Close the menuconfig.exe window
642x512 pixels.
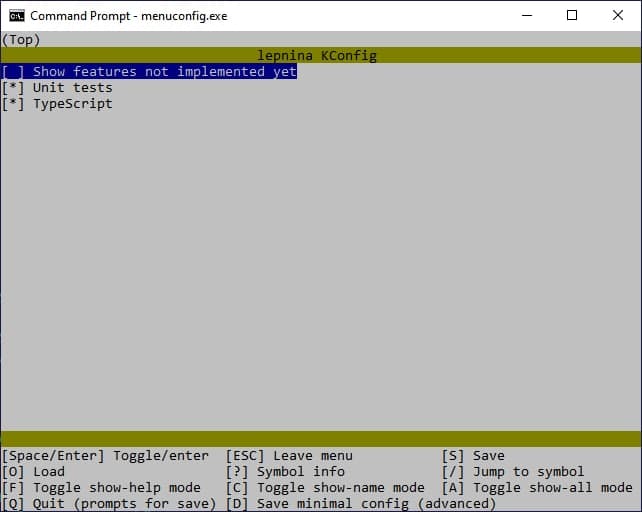click(x=618, y=16)
